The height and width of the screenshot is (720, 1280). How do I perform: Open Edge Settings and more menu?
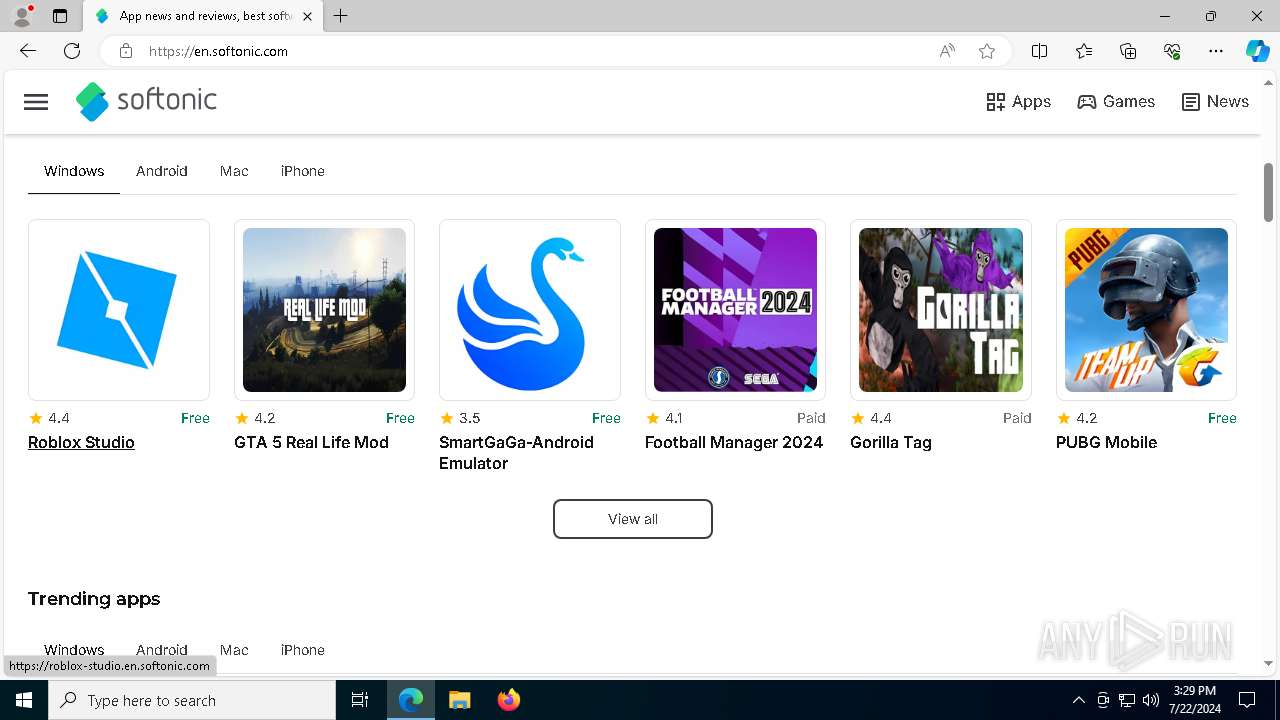click(x=1216, y=51)
